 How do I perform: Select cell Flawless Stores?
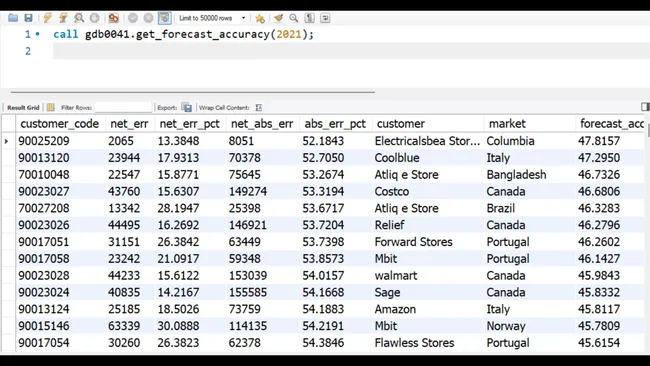tap(414, 343)
